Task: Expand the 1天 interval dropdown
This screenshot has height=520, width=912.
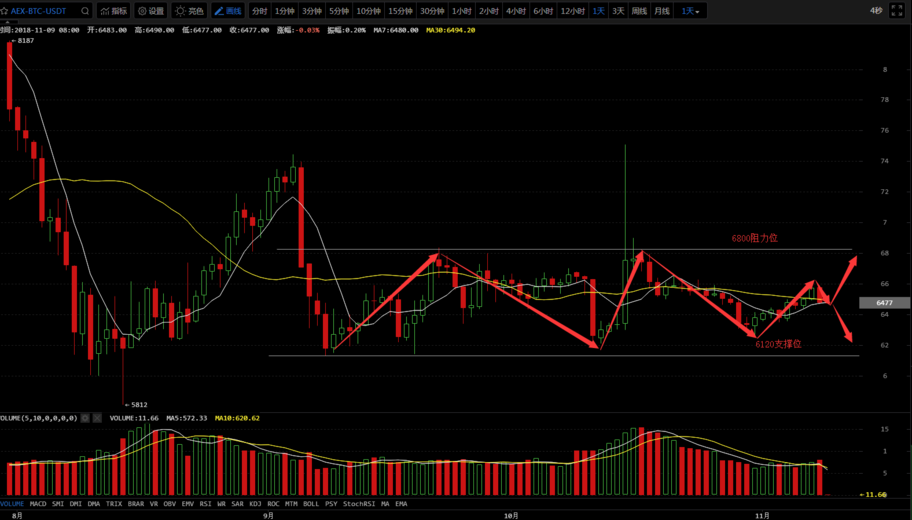Action: [x=690, y=10]
